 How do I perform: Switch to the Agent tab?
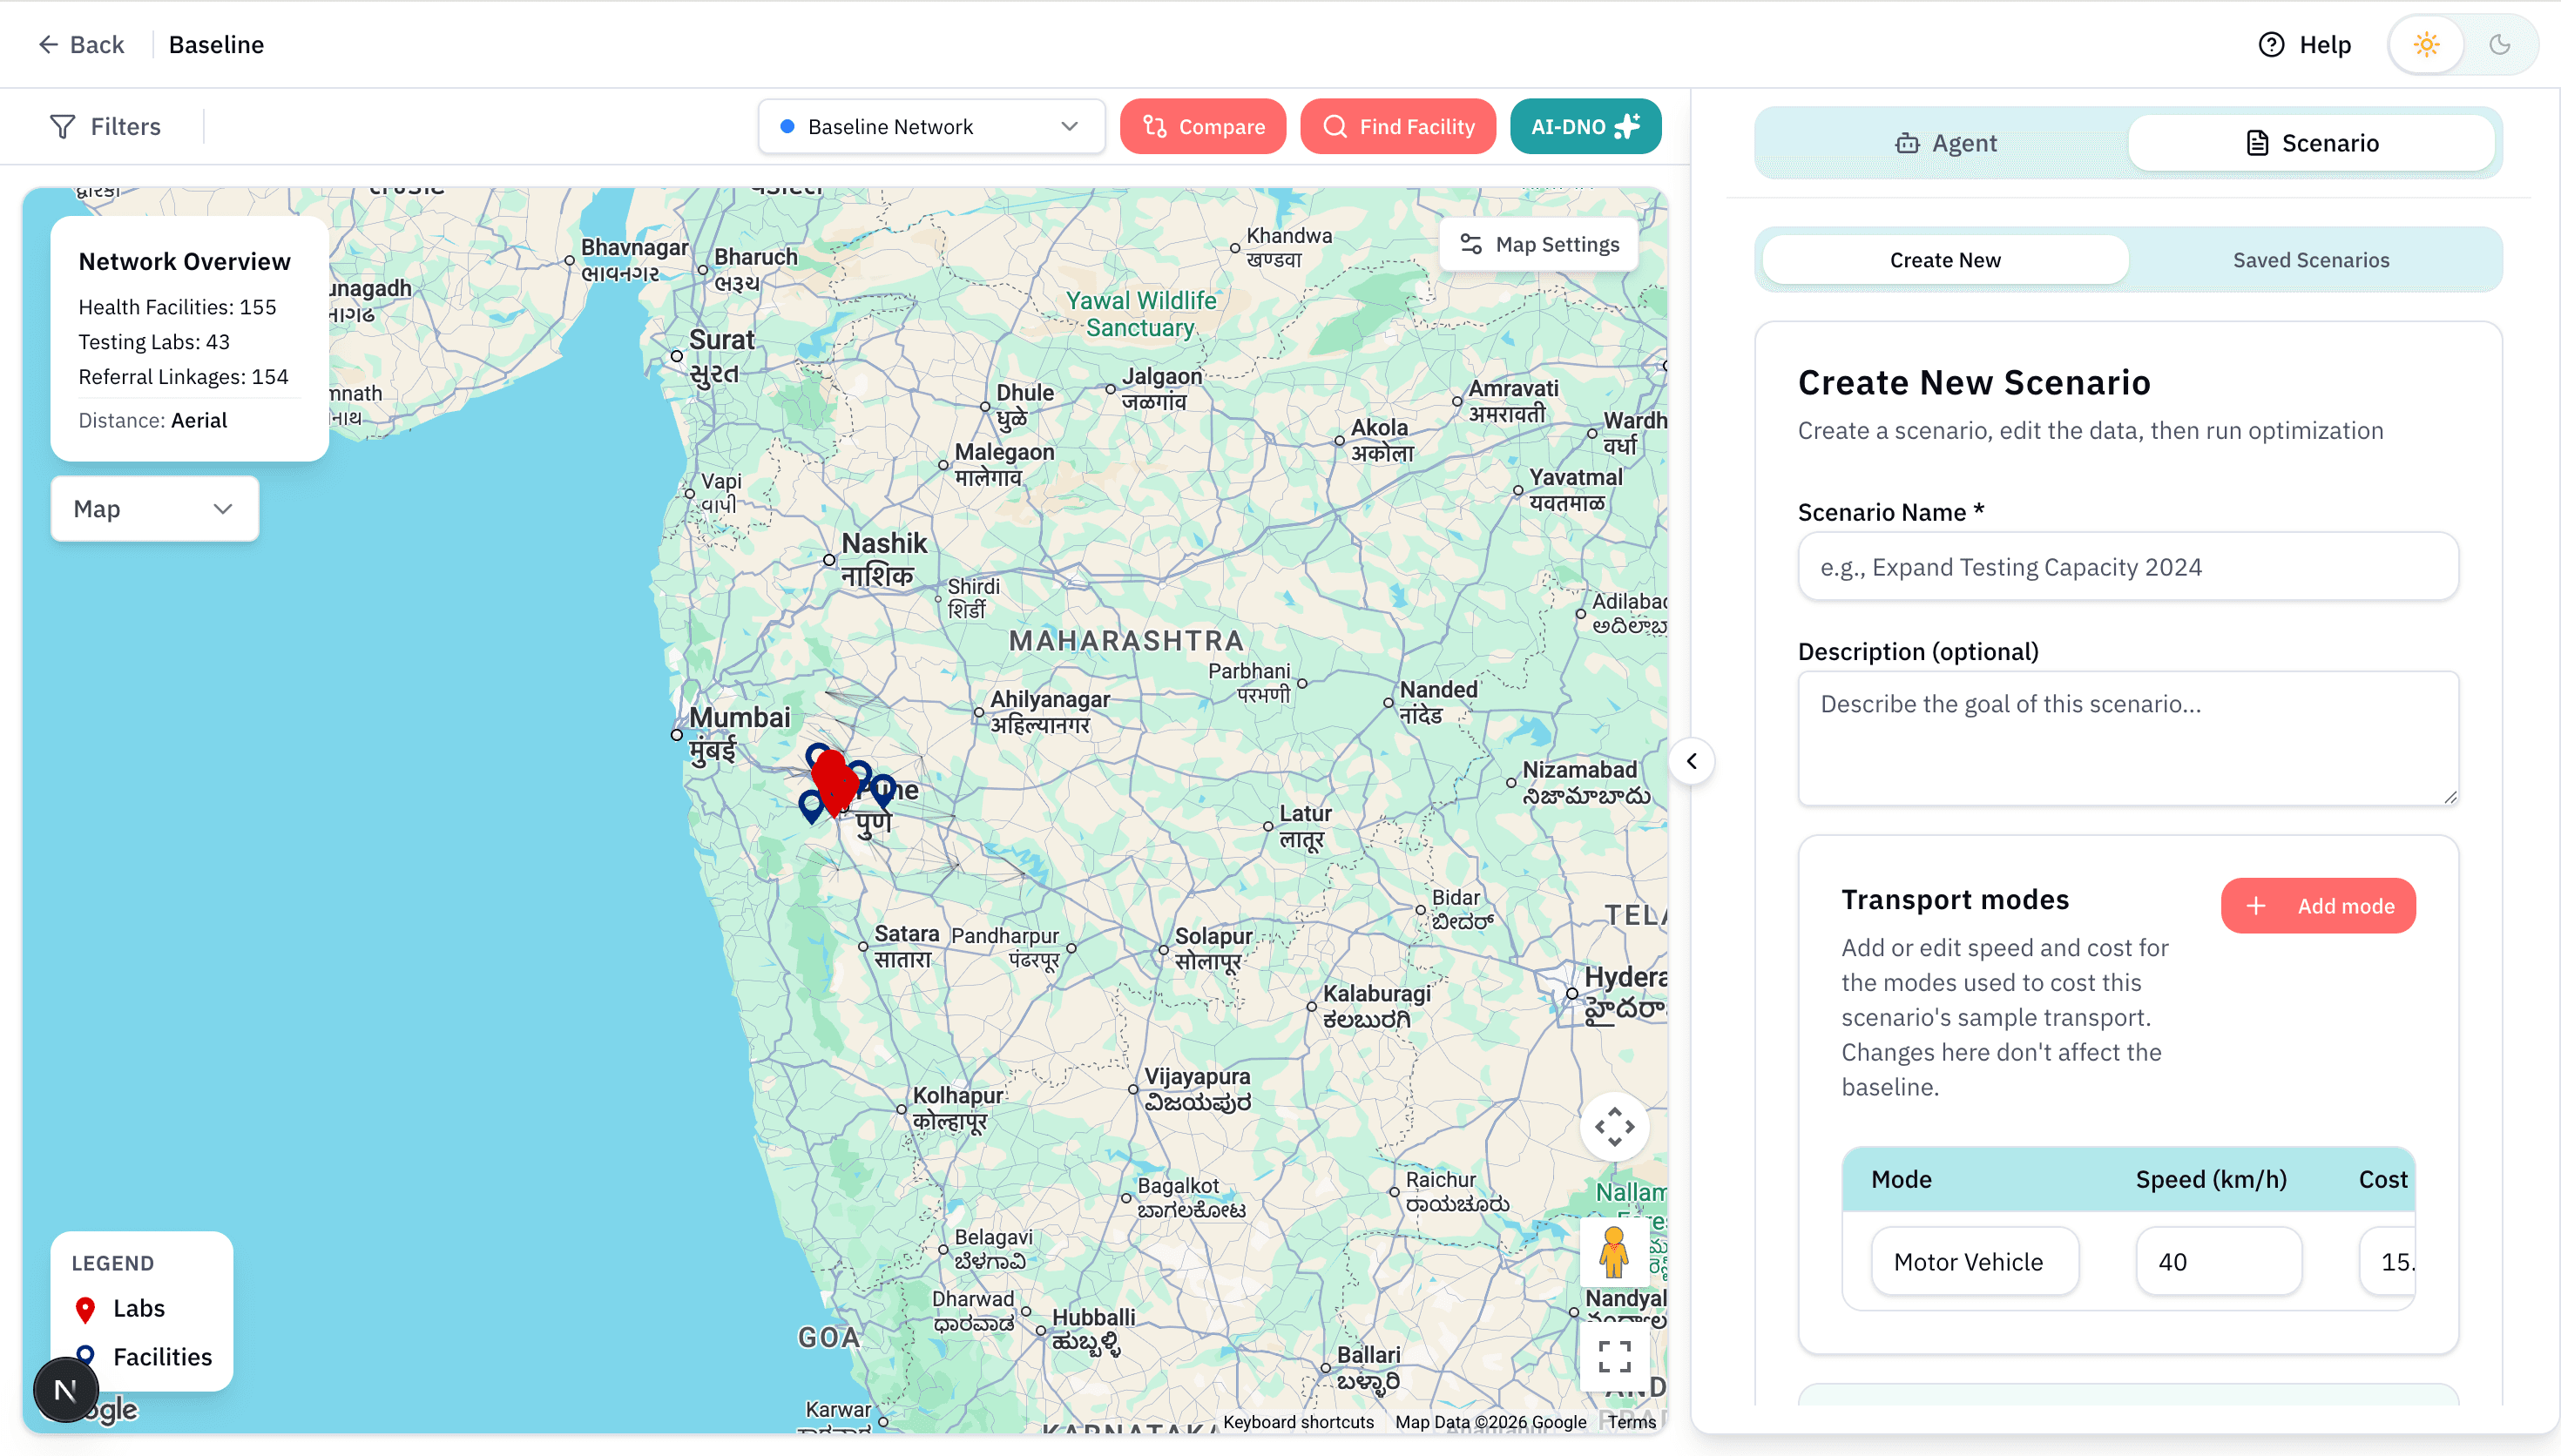(x=1945, y=143)
